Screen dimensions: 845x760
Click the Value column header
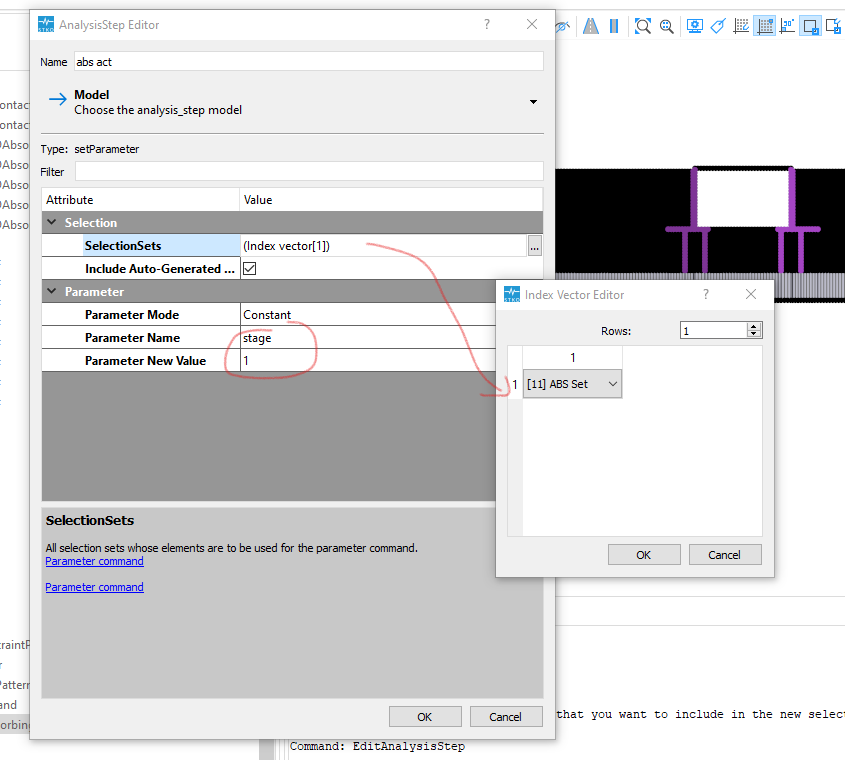coord(391,199)
